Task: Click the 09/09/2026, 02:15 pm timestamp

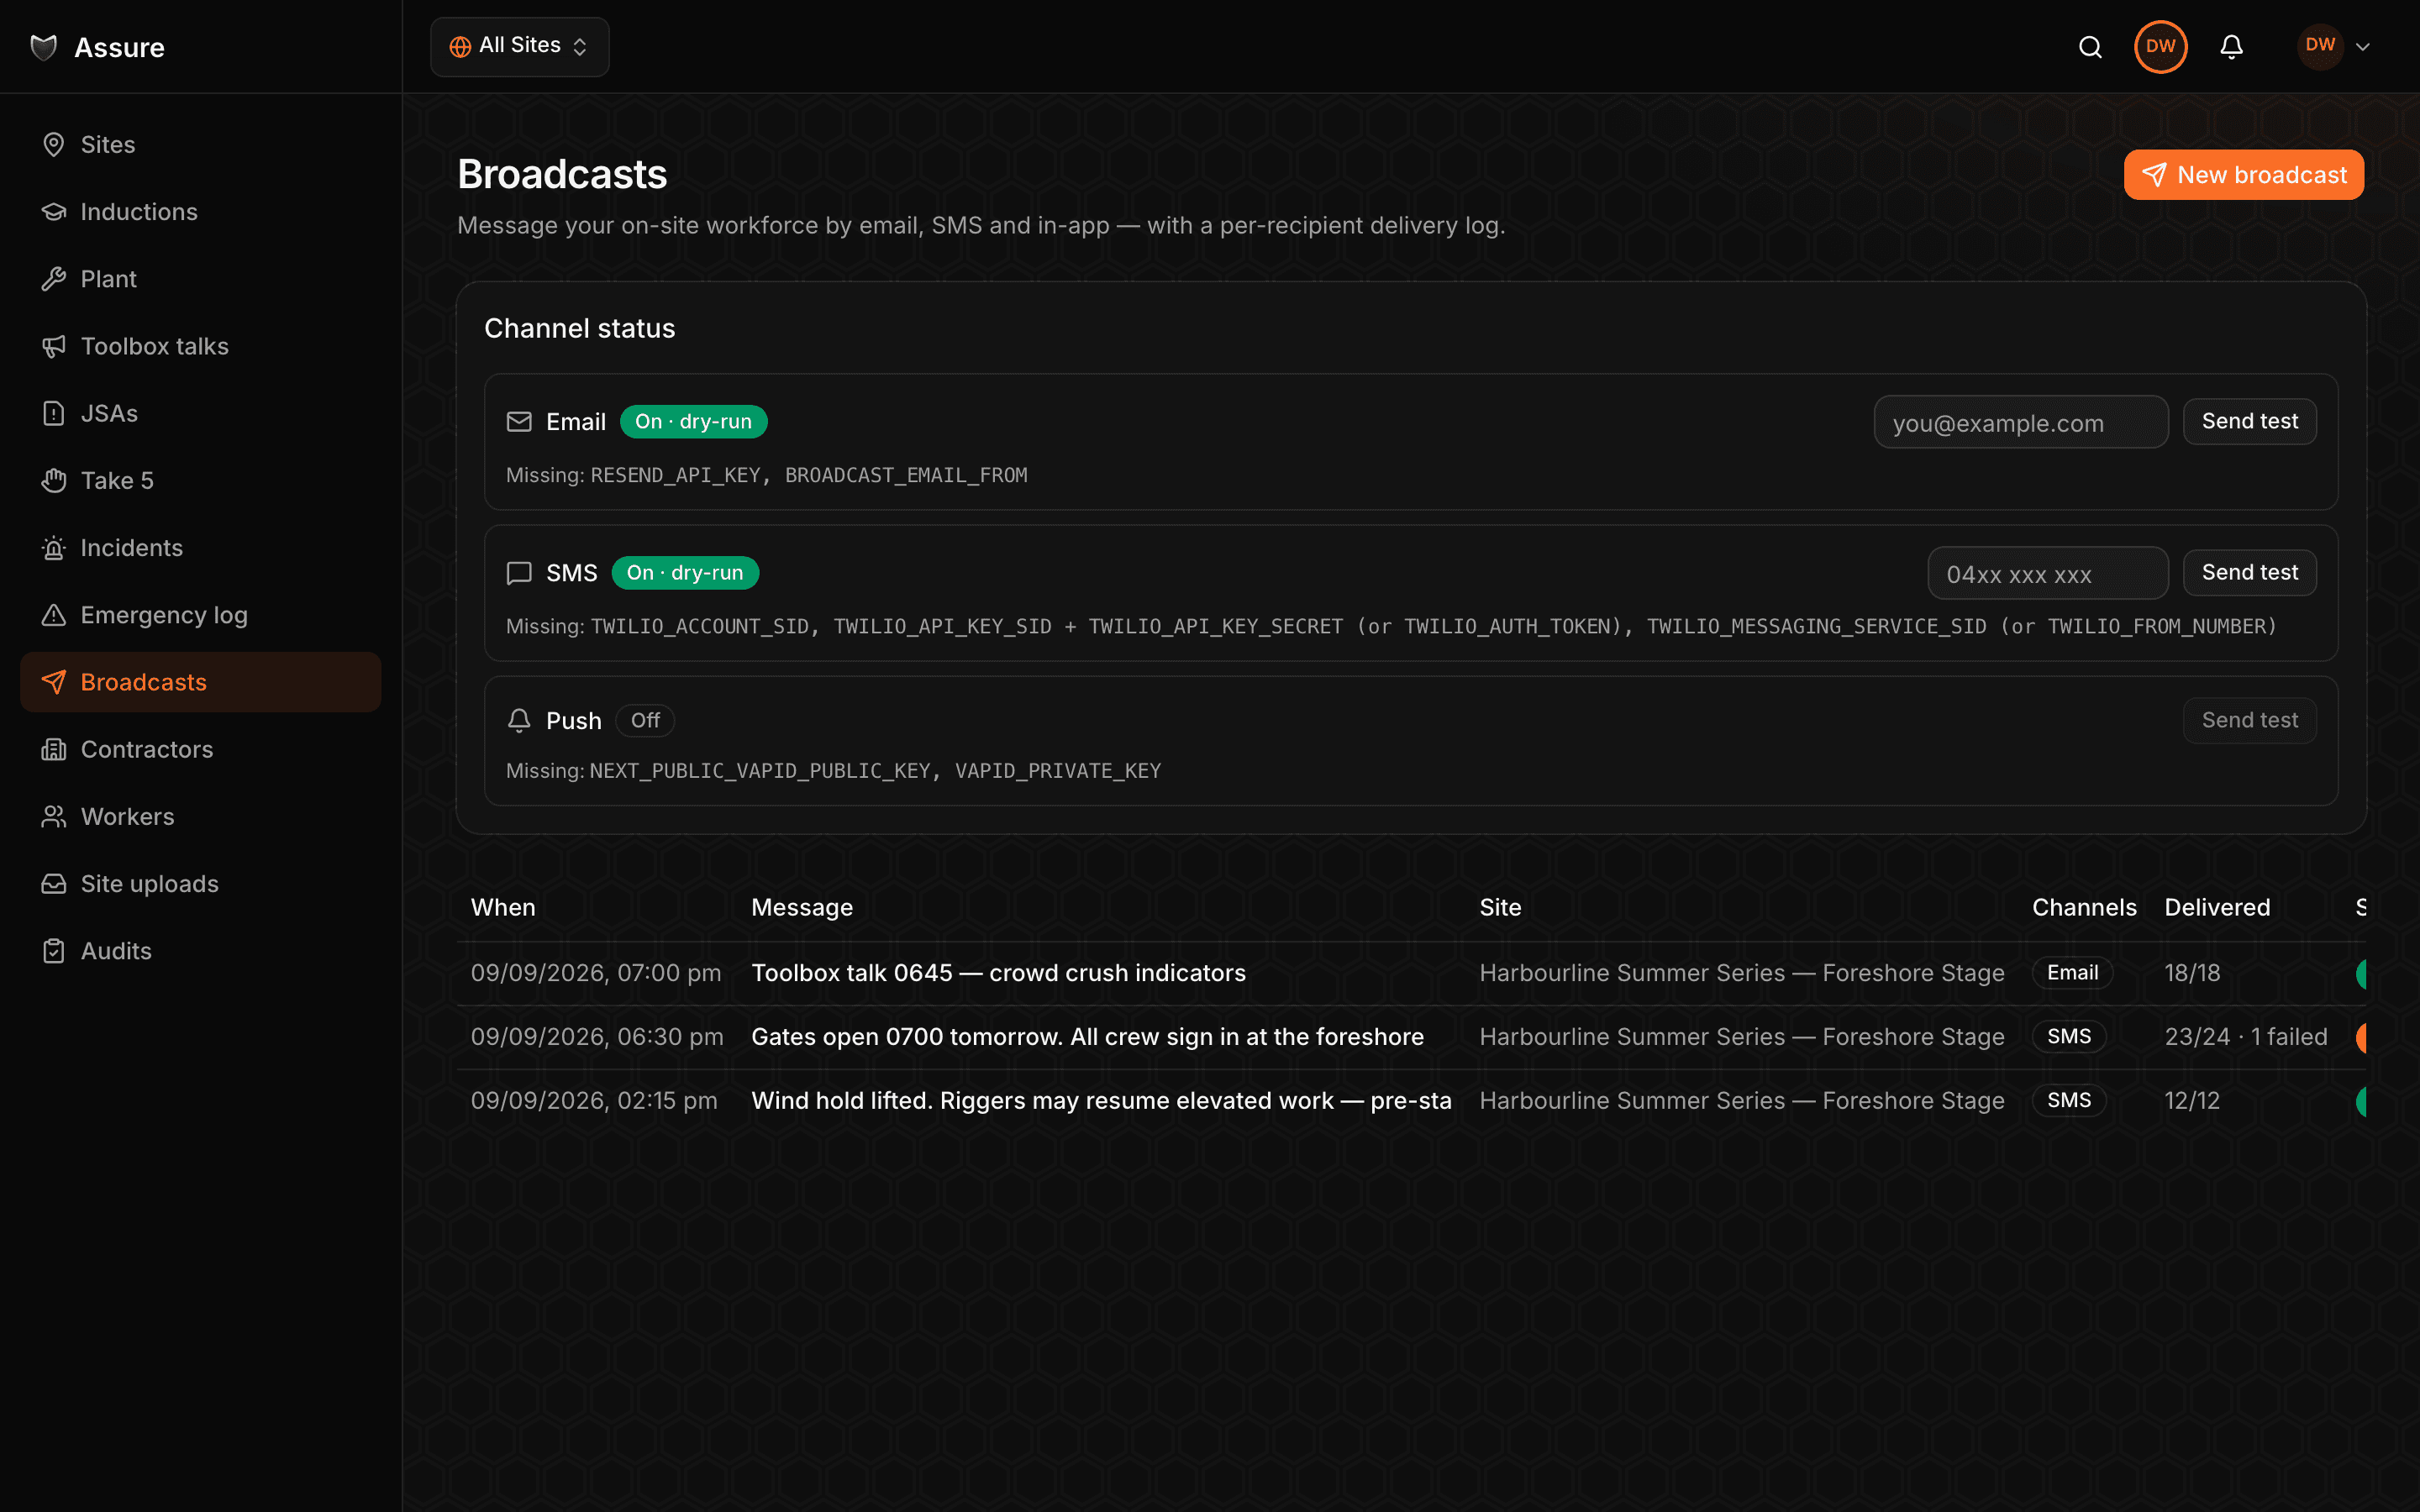Action: (x=594, y=1101)
